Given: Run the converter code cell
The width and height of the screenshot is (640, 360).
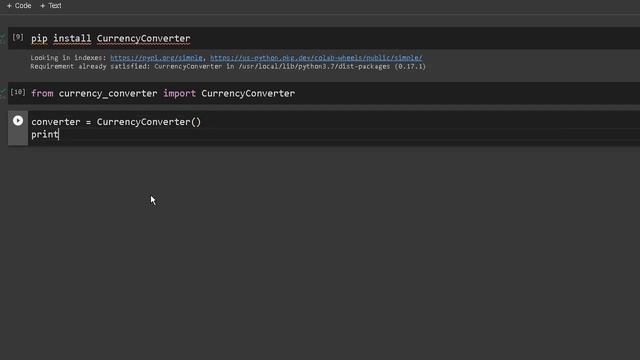Looking at the screenshot, I should tap(18, 121).
